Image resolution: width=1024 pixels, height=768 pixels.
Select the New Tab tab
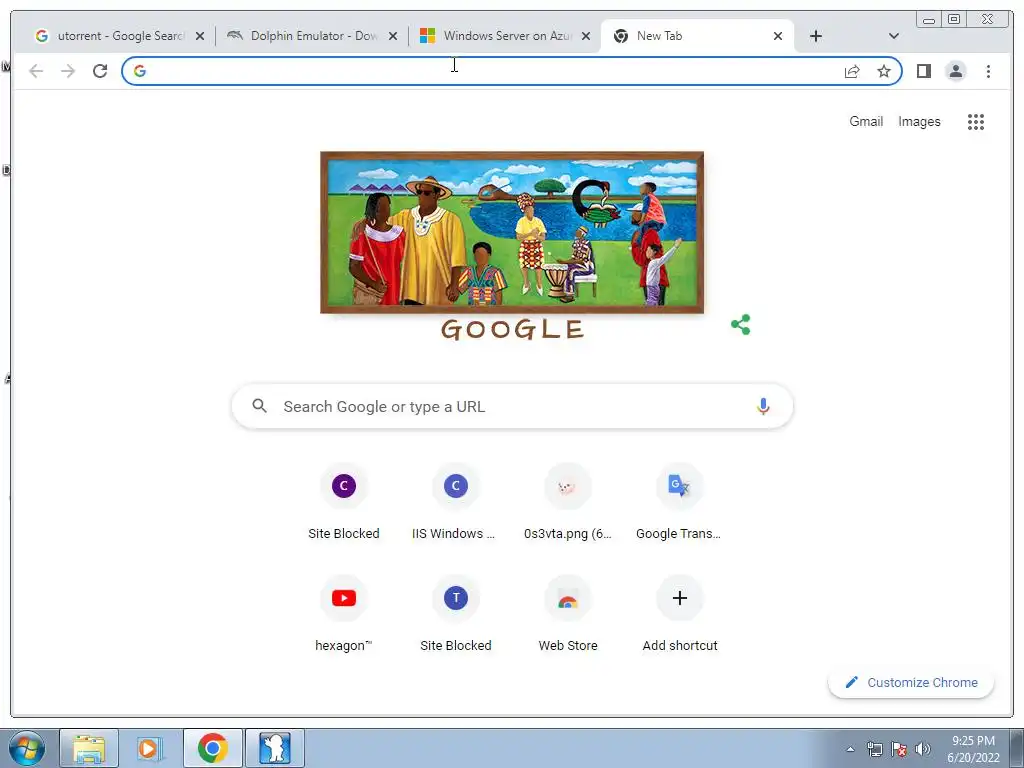click(x=696, y=36)
